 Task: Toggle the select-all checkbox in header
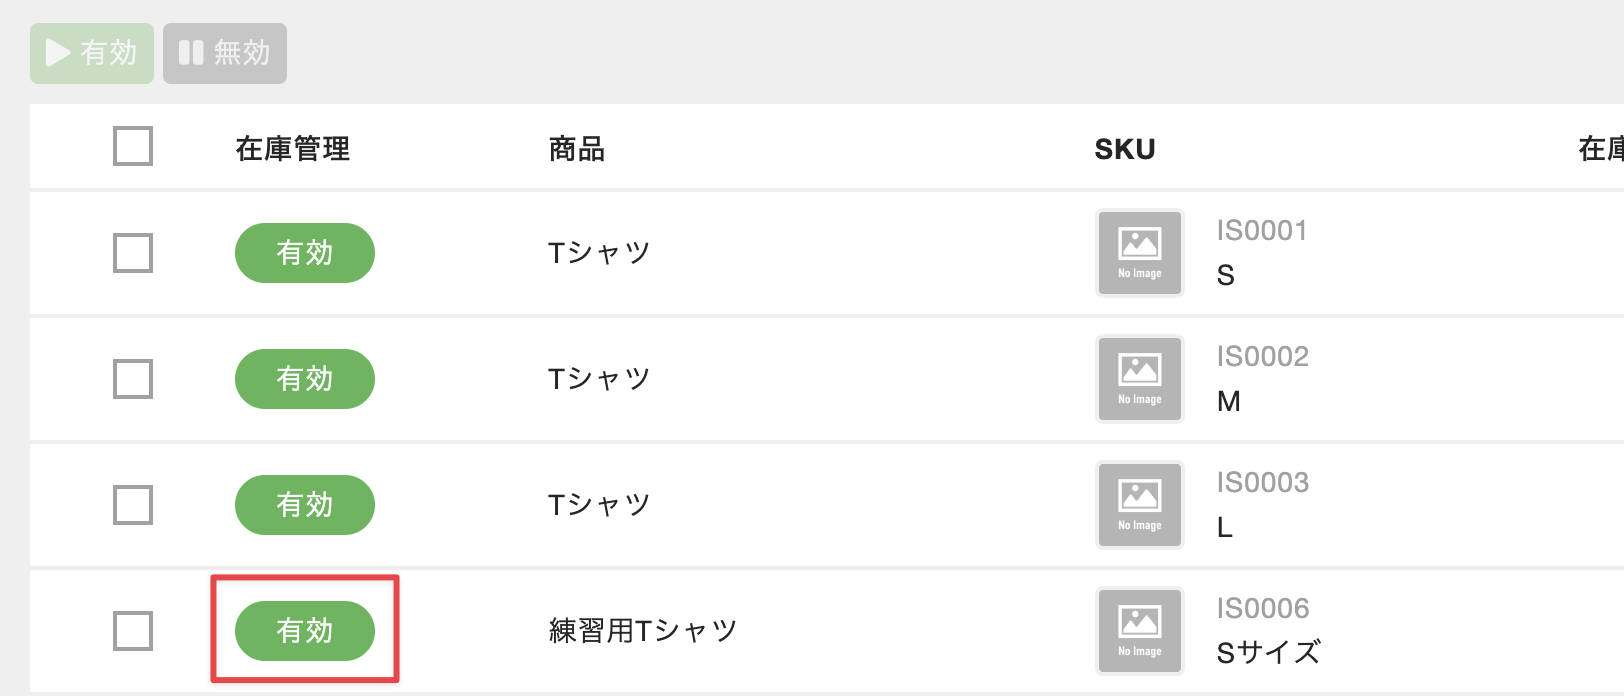(133, 146)
